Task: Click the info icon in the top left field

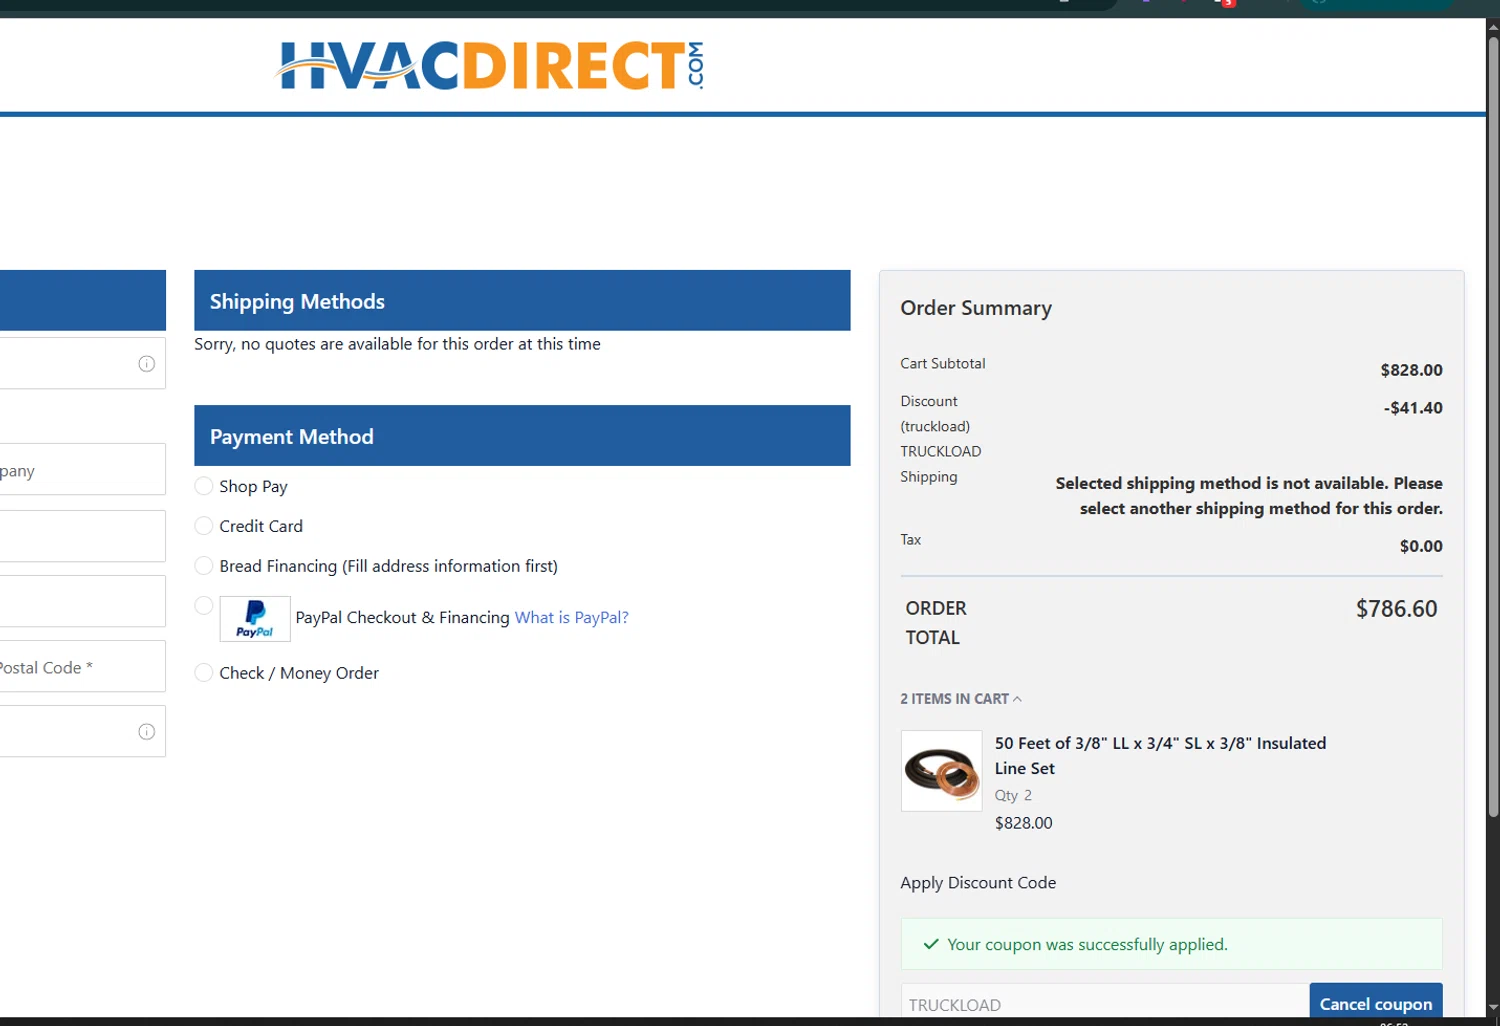Action: 146,364
